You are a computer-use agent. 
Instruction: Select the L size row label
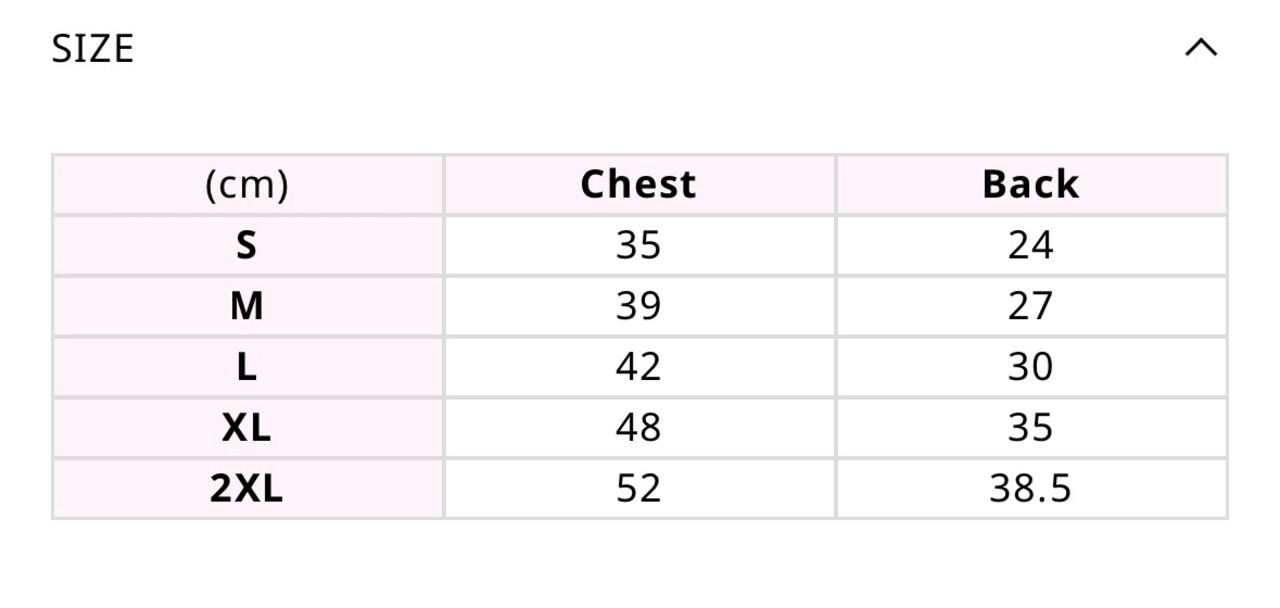[247, 368]
